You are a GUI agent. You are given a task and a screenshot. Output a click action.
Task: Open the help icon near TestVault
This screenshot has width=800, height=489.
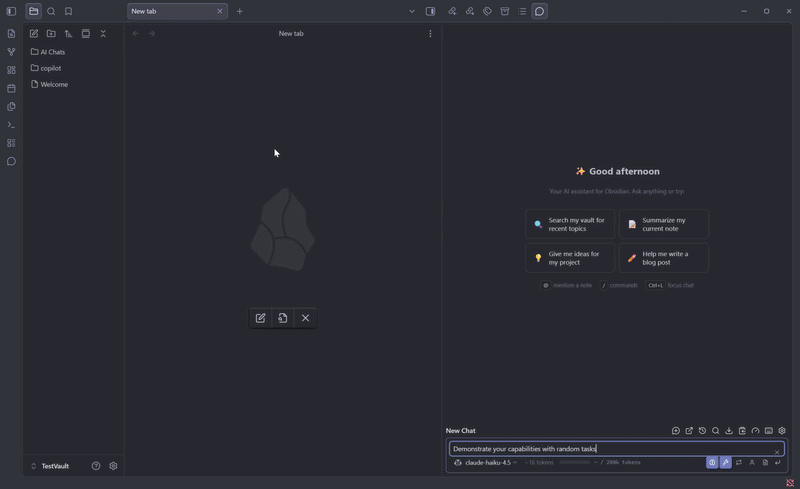click(x=96, y=466)
